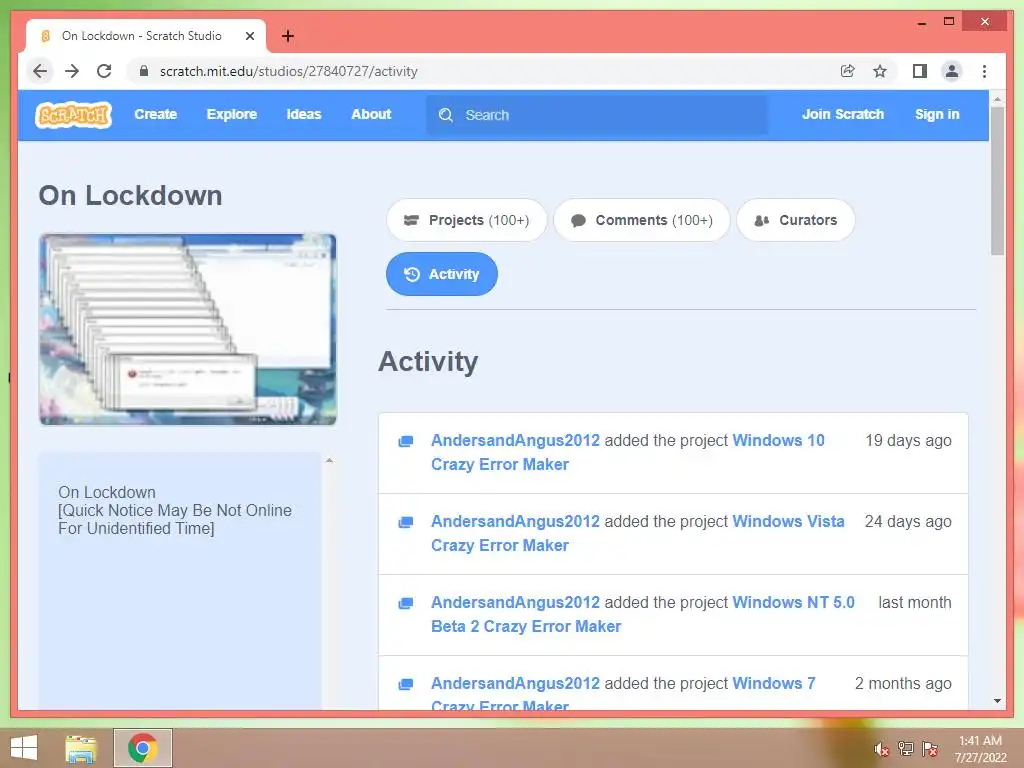Open AndersandAngus2012 in the Windows Vista entry
The image size is (1024, 768).
pyautogui.click(x=515, y=522)
